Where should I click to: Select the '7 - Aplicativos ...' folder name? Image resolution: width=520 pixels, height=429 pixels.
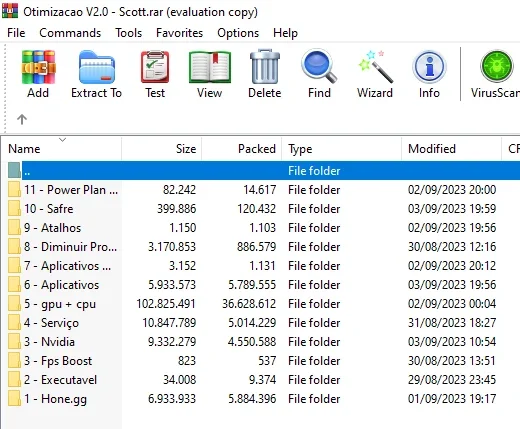(67, 266)
